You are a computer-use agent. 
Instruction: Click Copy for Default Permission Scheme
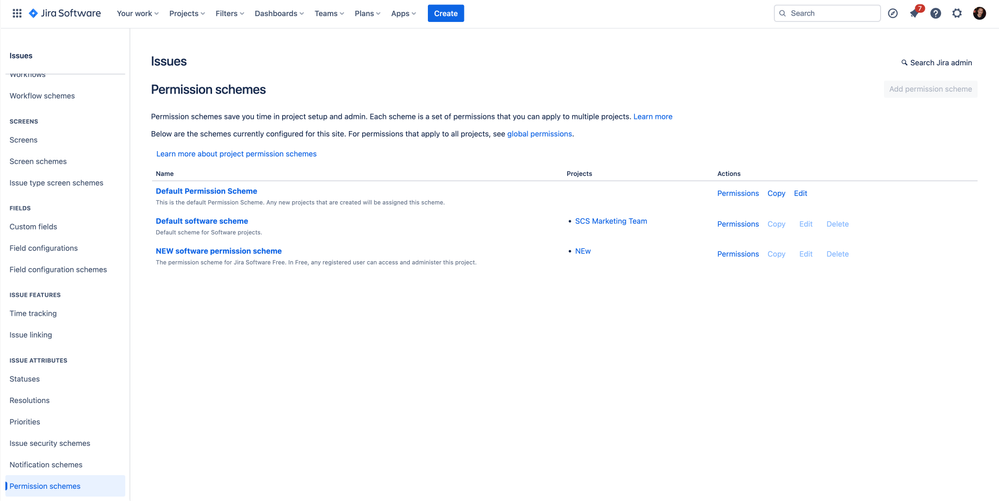(x=776, y=193)
